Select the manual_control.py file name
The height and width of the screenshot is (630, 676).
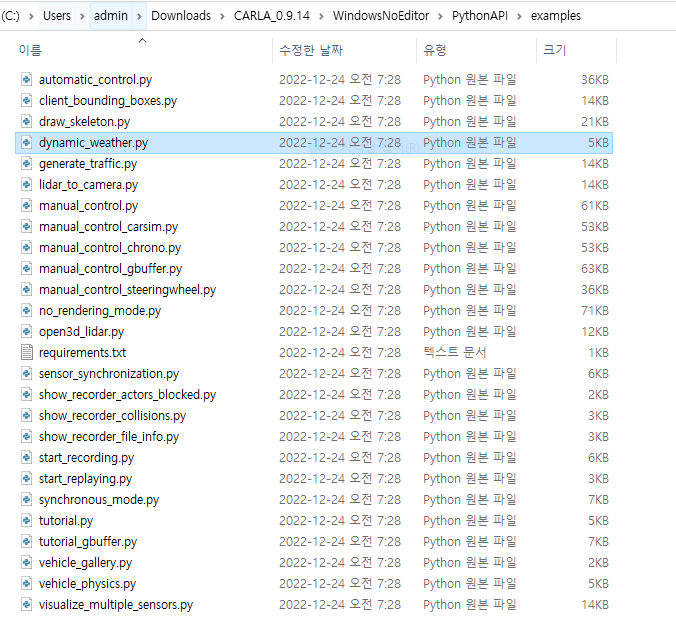point(88,206)
